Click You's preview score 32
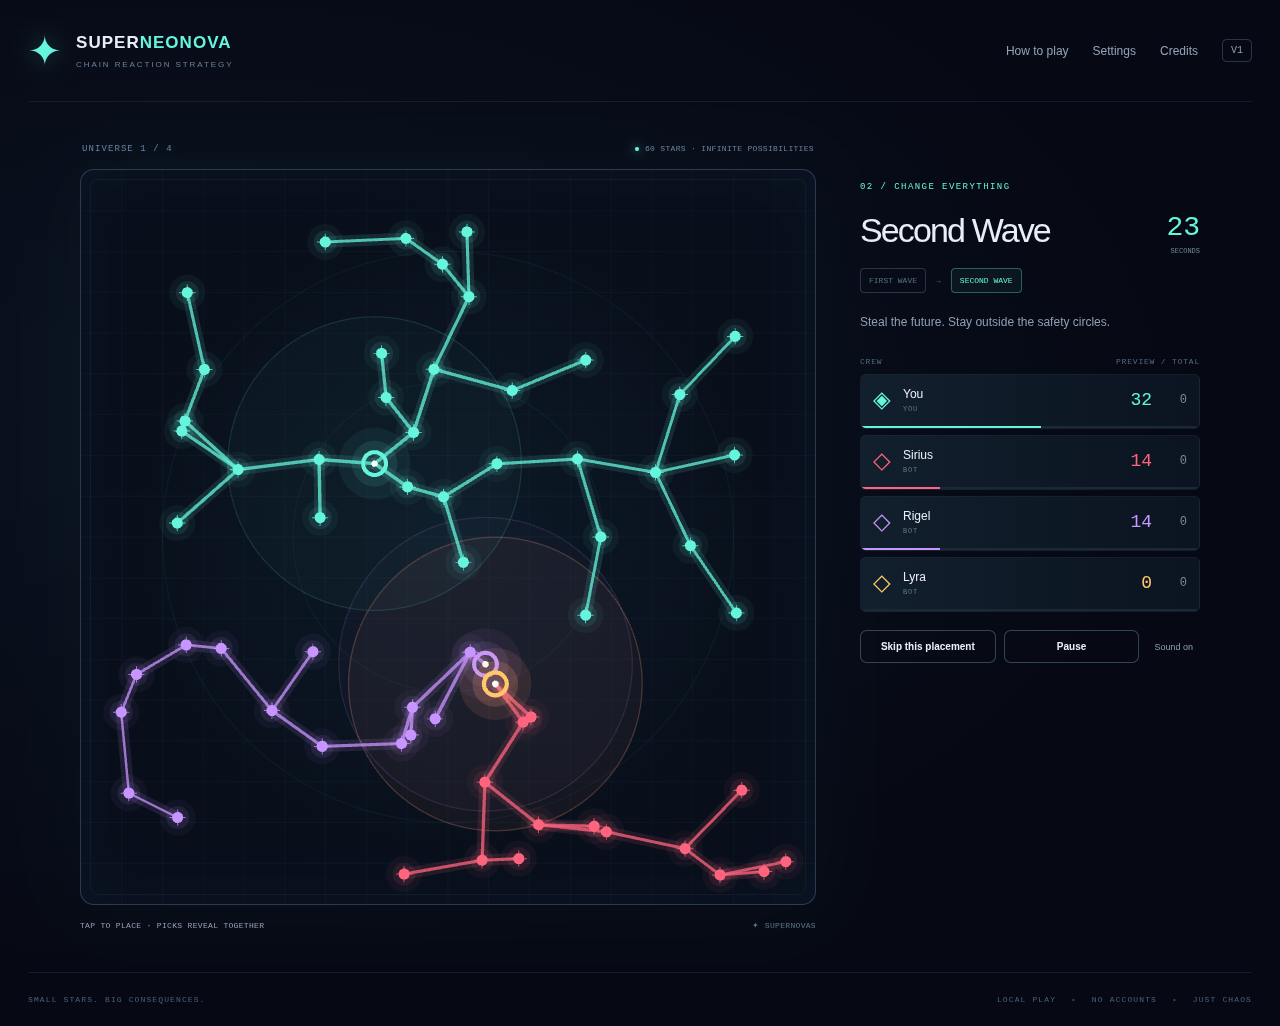Viewport: 1280px width, 1026px height. [1141, 400]
